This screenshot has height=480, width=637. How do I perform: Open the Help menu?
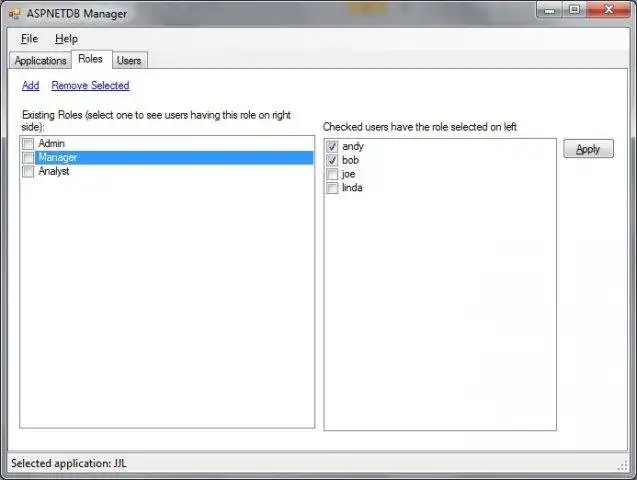click(x=66, y=39)
